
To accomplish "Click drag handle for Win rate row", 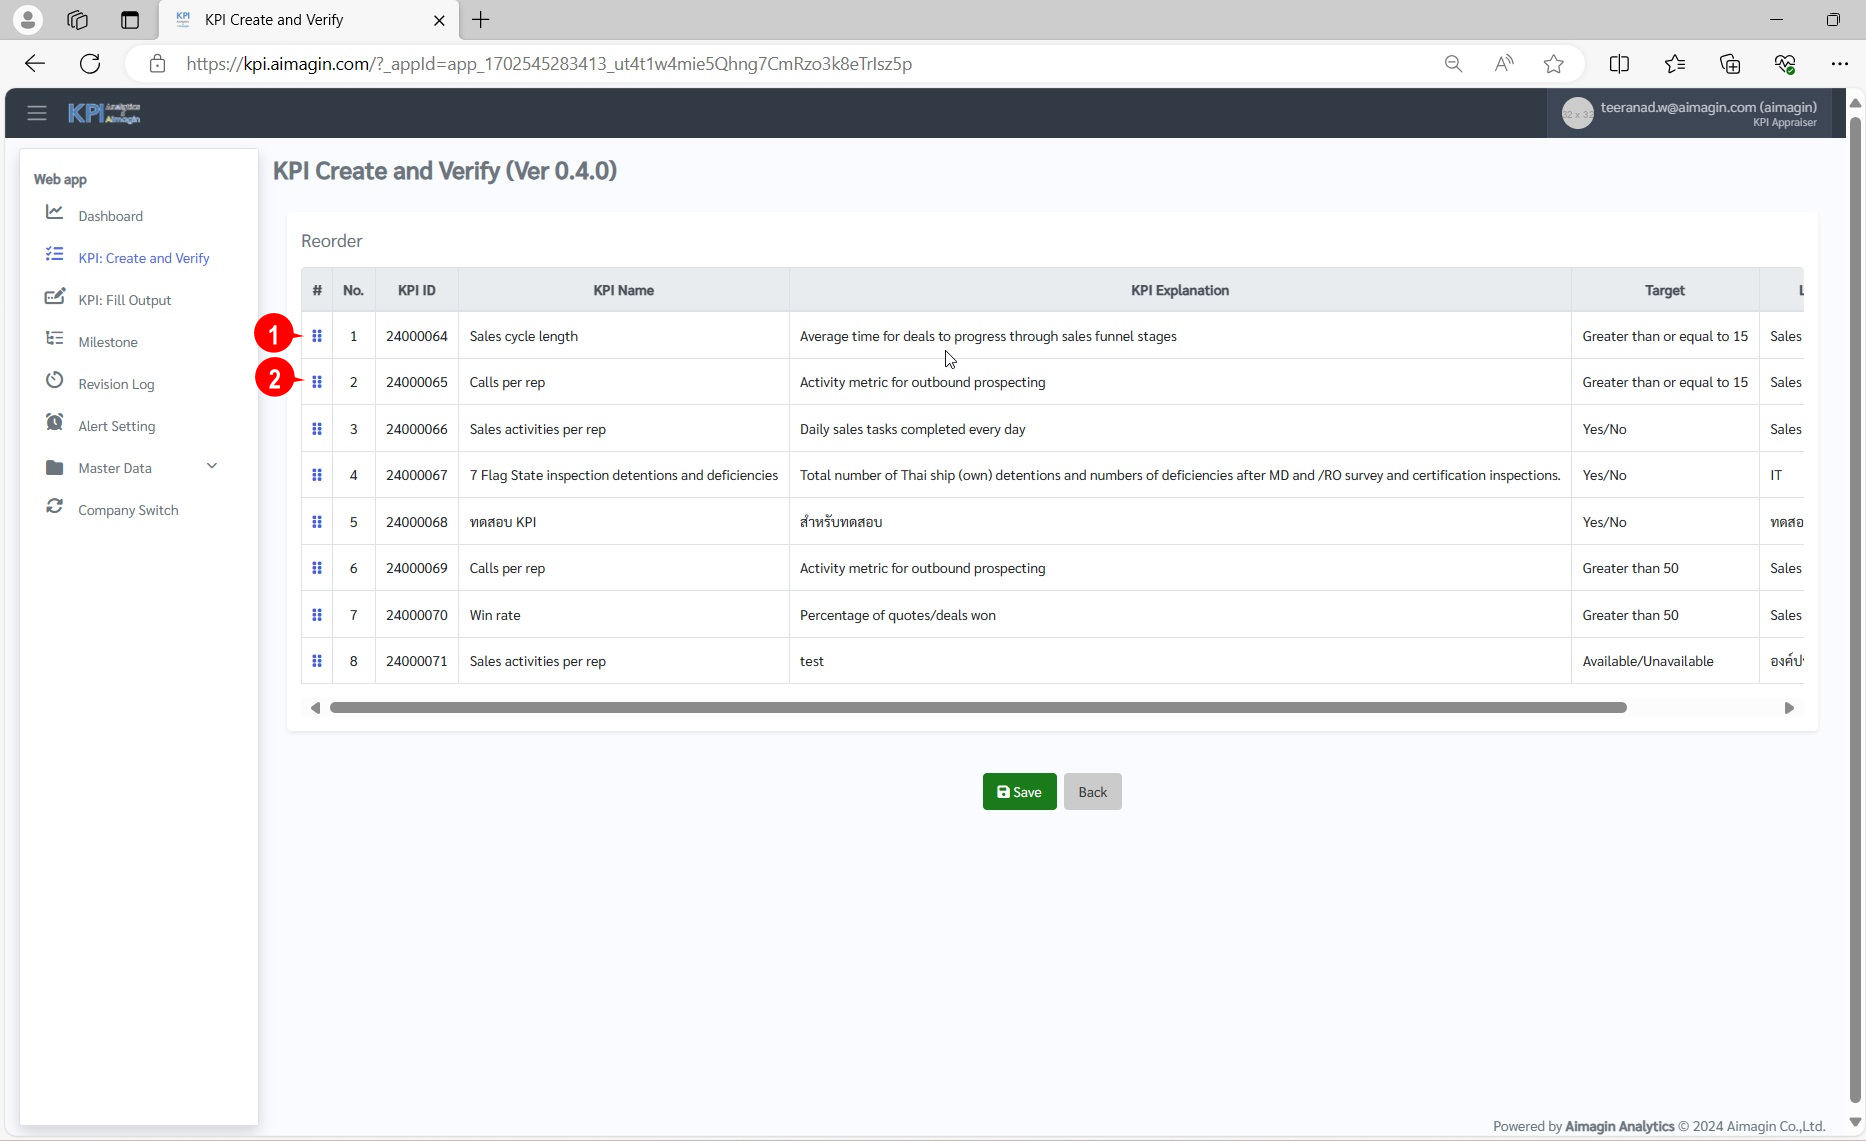I will pos(317,615).
